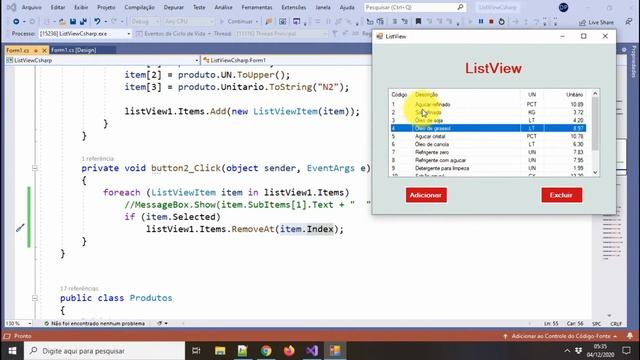Screen dimensions: 640x360
Task: Open the Windows Start menu
Action: tap(12, 351)
